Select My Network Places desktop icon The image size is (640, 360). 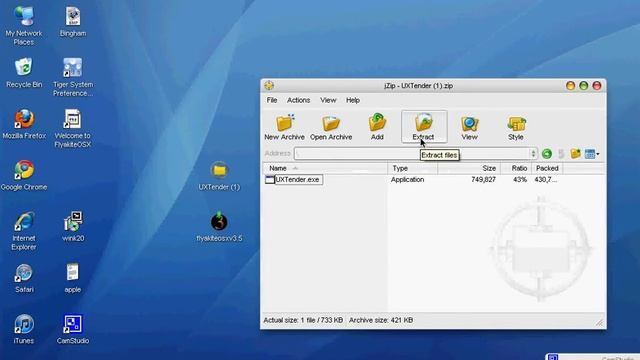point(24,26)
